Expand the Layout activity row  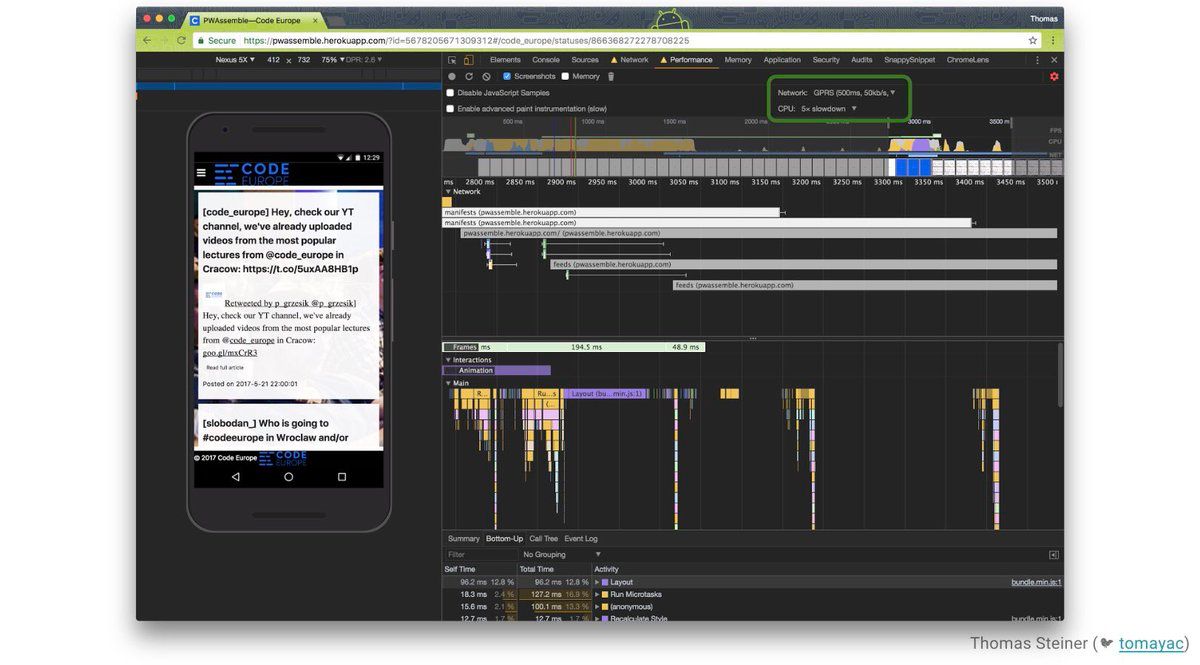point(597,582)
